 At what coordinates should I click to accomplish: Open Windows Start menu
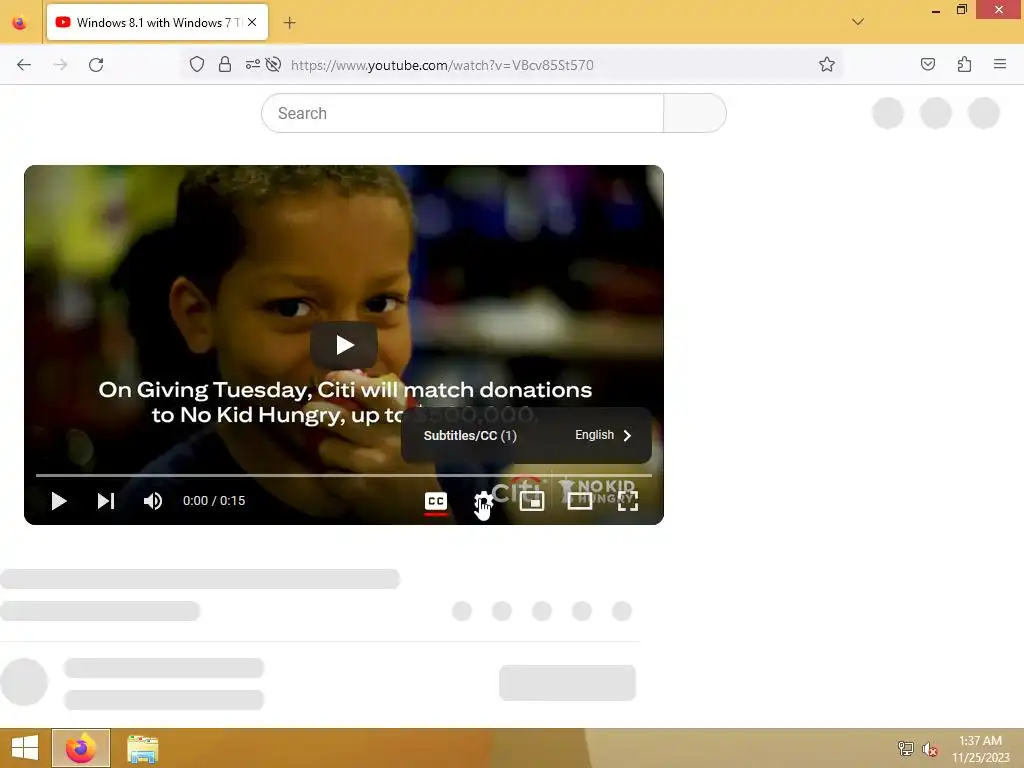coord(25,748)
